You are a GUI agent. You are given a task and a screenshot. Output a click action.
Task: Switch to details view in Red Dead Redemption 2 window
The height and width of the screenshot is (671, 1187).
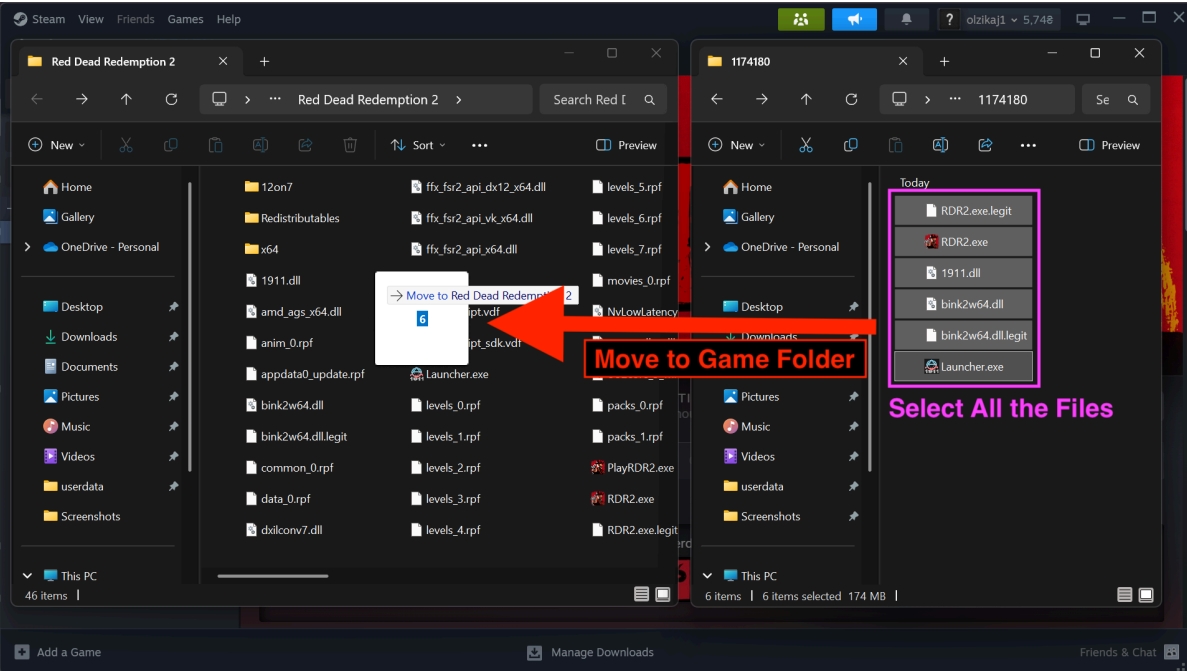tap(641, 595)
